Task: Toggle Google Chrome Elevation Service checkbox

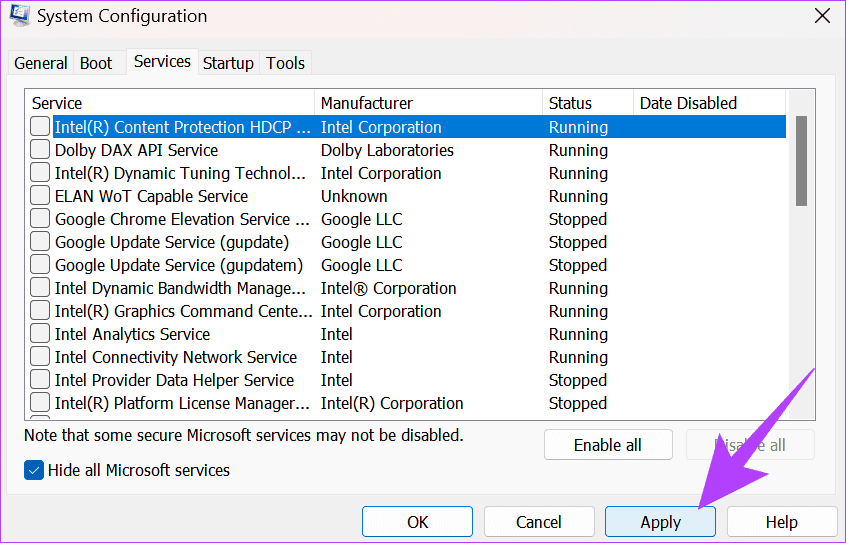Action: 40,219
